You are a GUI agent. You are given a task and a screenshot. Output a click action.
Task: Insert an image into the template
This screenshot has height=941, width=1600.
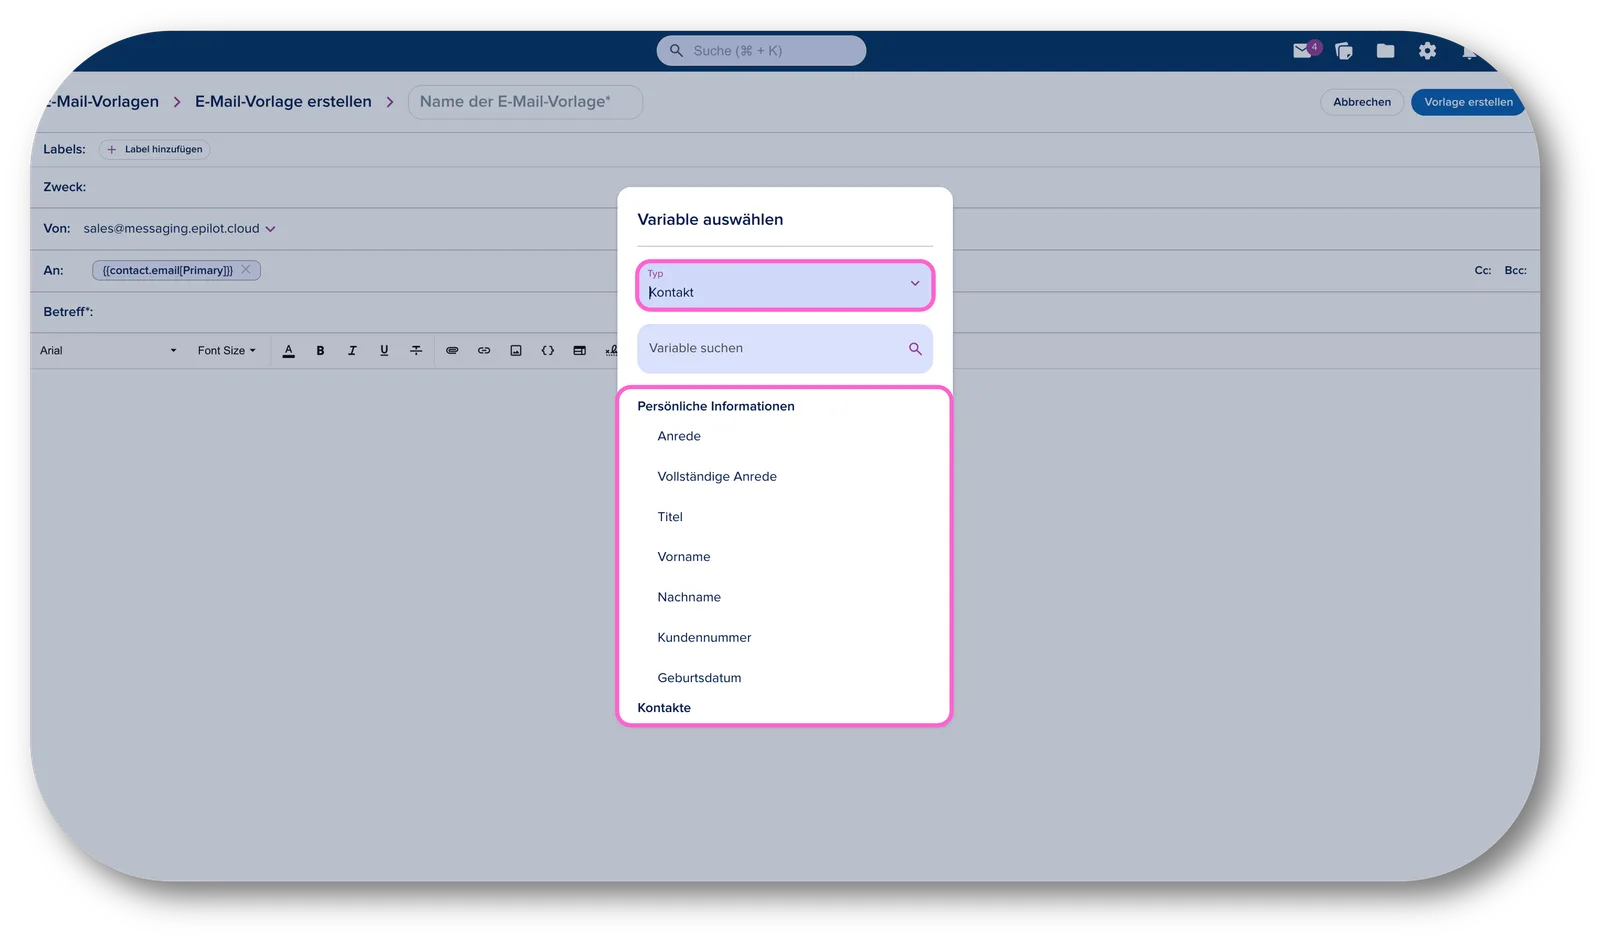(516, 351)
